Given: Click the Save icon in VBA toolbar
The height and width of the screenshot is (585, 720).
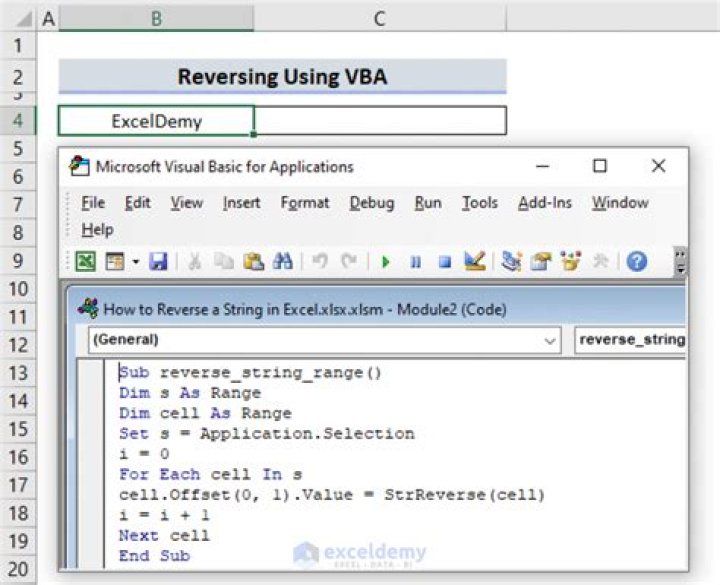Looking at the screenshot, I should (158, 262).
